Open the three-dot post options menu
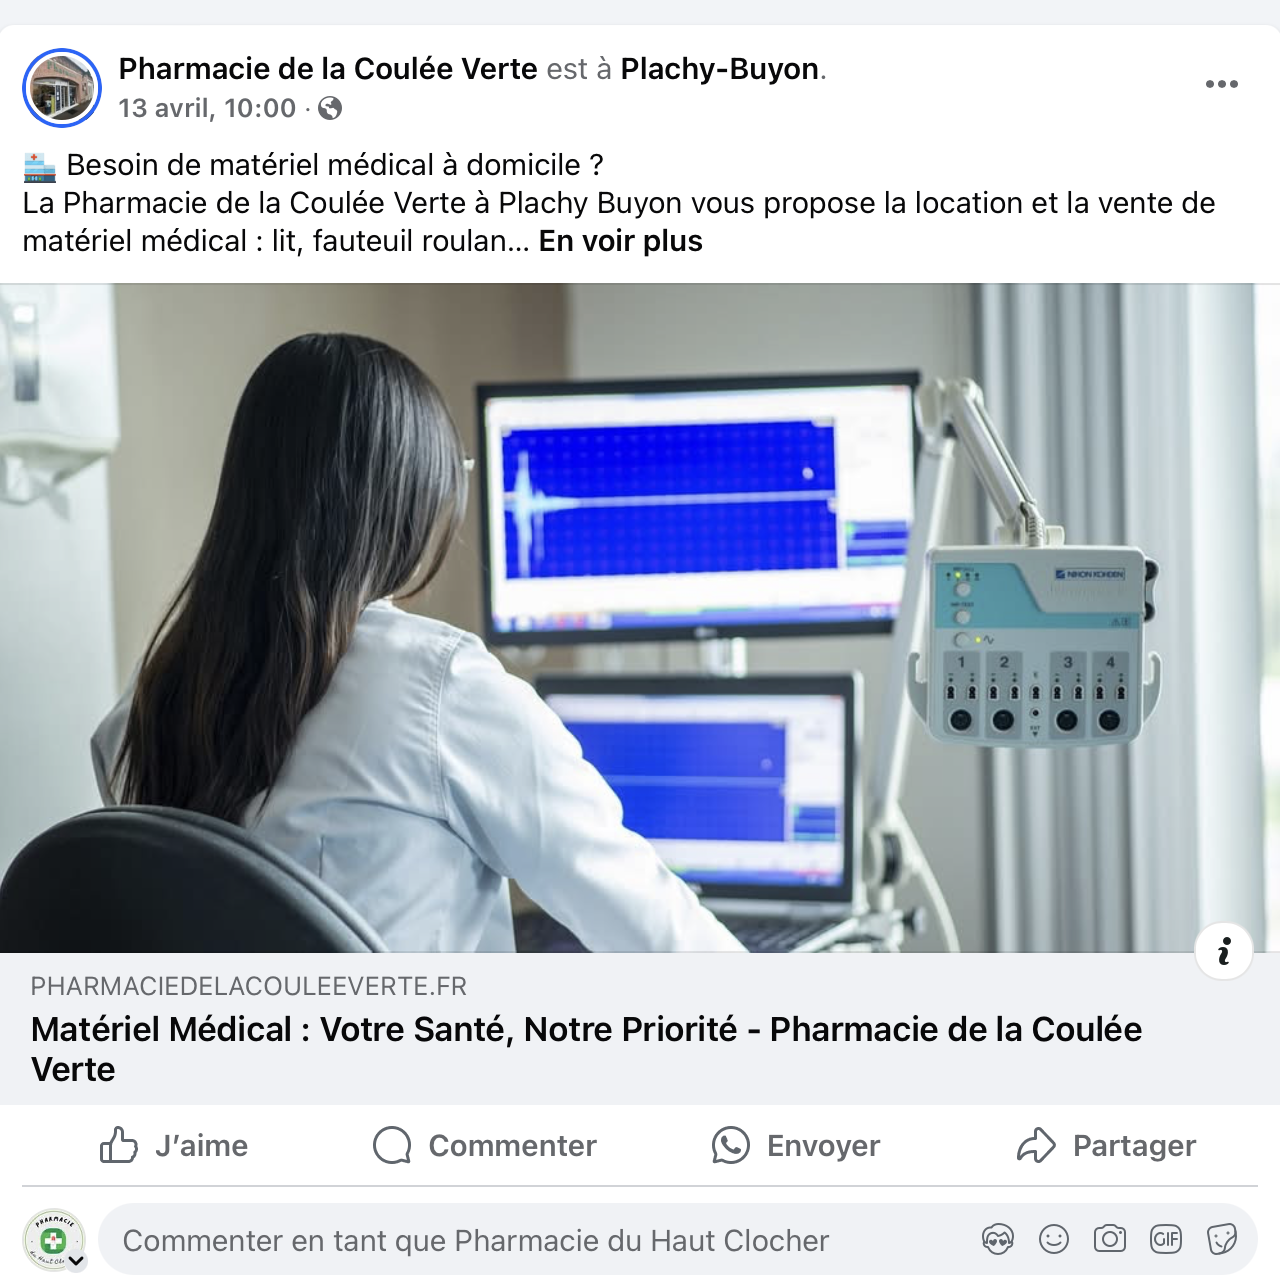The image size is (1280, 1282). point(1221,84)
